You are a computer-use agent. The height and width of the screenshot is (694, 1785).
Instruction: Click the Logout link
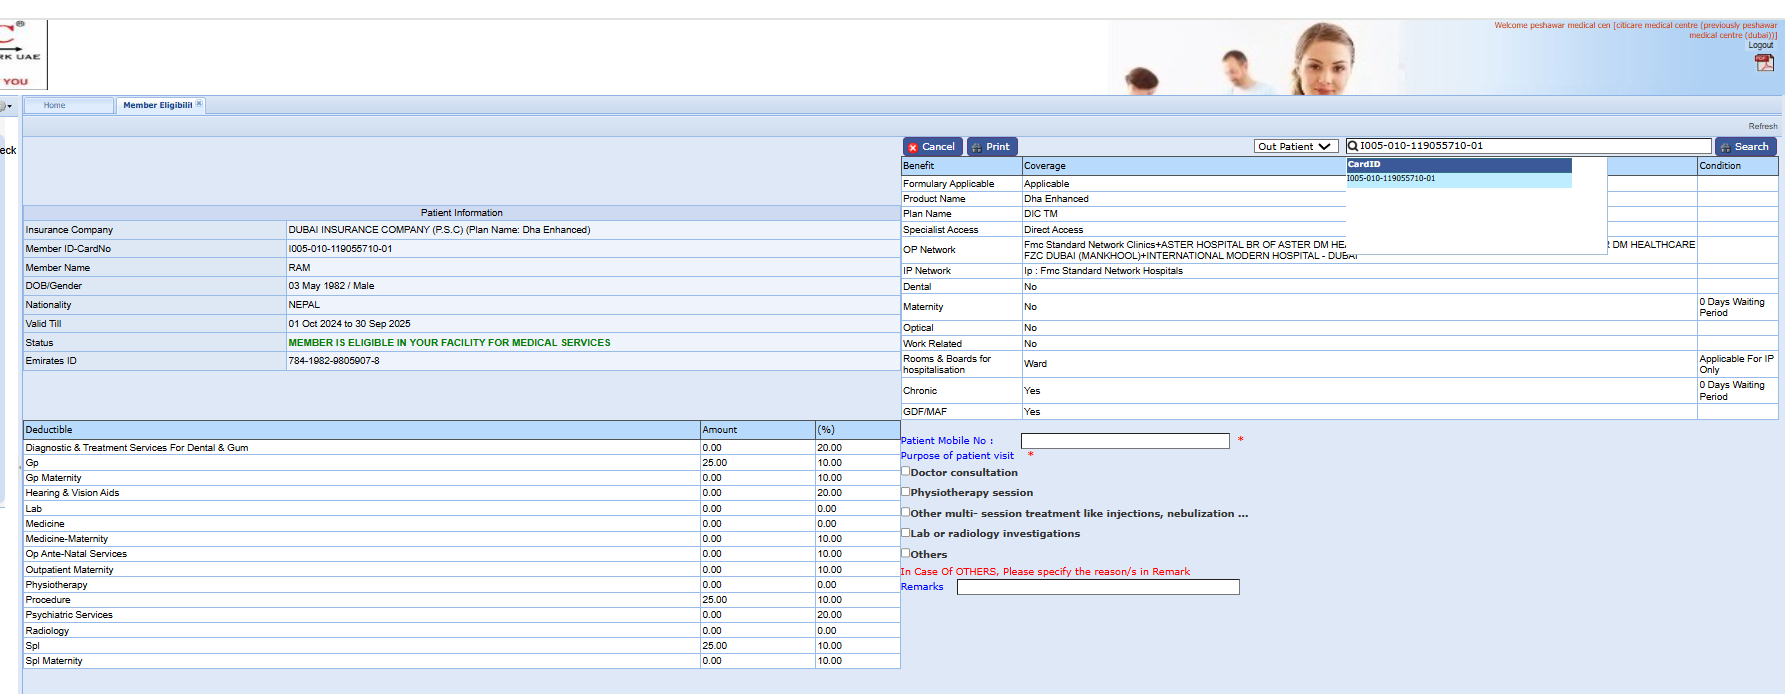click(1760, 45)
